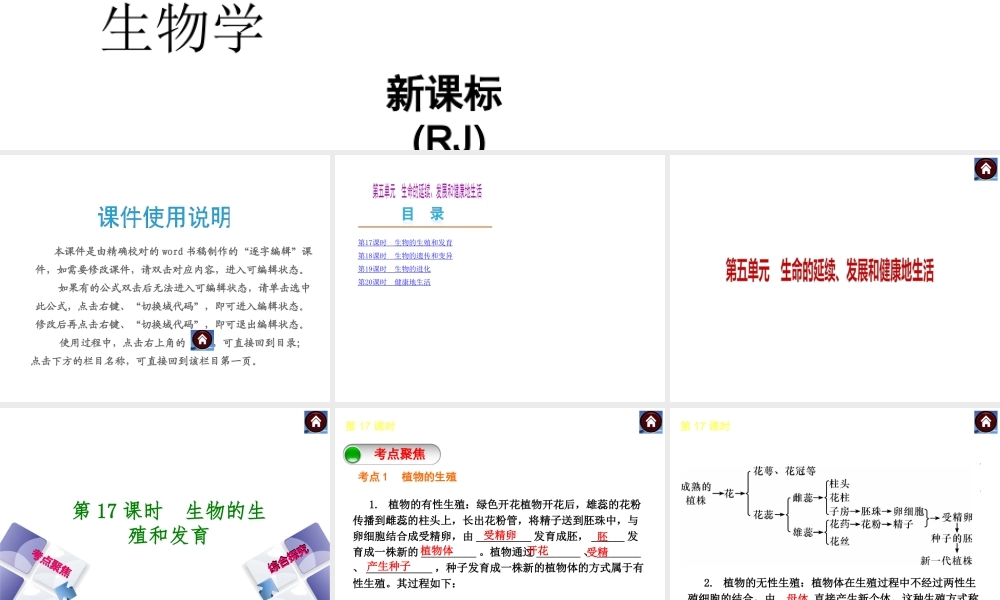This screenshot has height=600, width=1000.
Task: Click the home icon on the 第五单元 title slide
Action: 985,169
